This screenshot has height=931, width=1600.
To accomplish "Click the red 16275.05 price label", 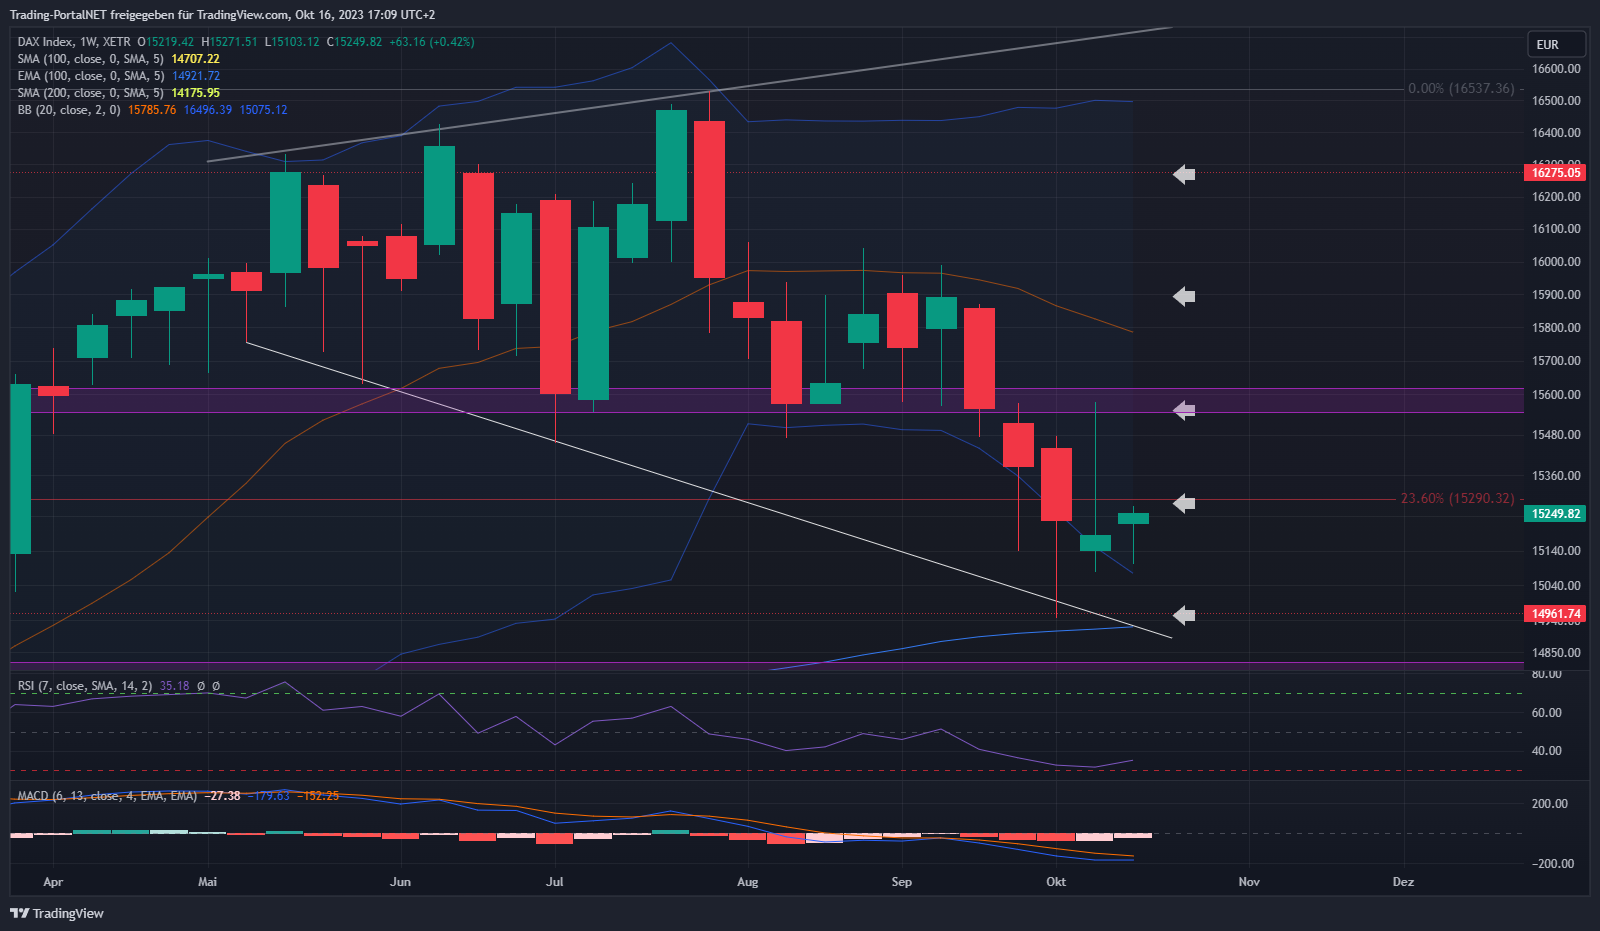I will [1556, 173].
